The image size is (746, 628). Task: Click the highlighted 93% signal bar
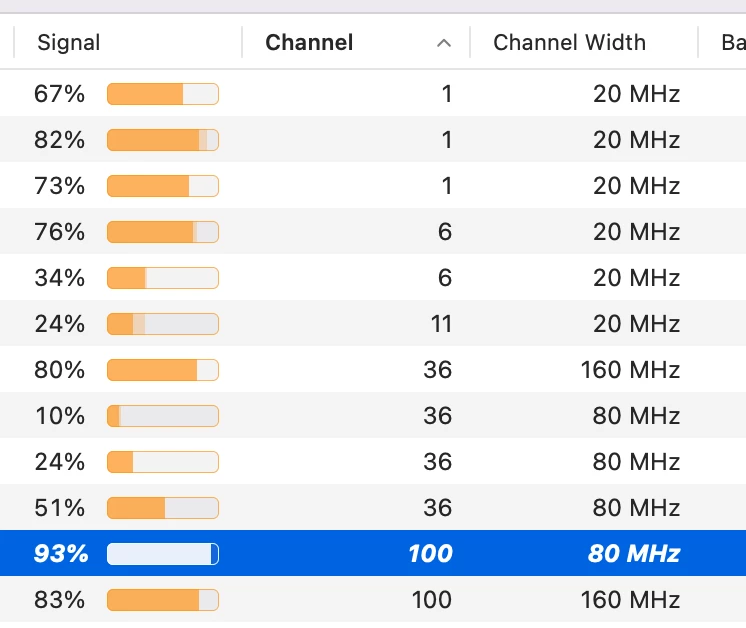pyautogui.click(x=162, y=554)
